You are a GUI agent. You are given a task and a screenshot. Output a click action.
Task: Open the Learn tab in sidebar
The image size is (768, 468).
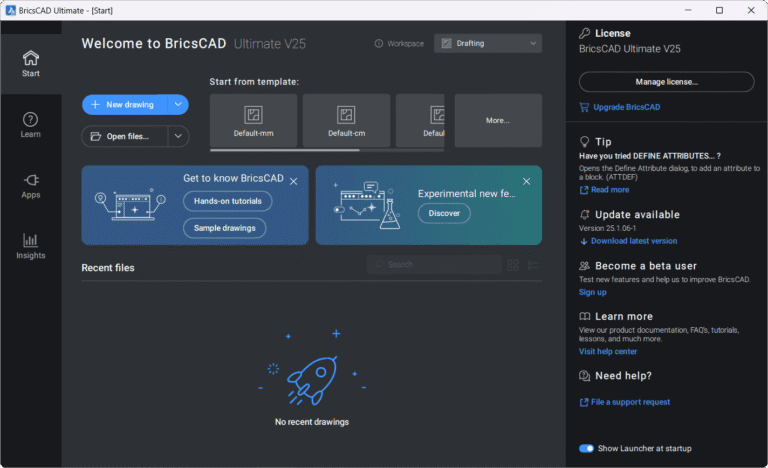pyautogui.click(x=30, y=125)
